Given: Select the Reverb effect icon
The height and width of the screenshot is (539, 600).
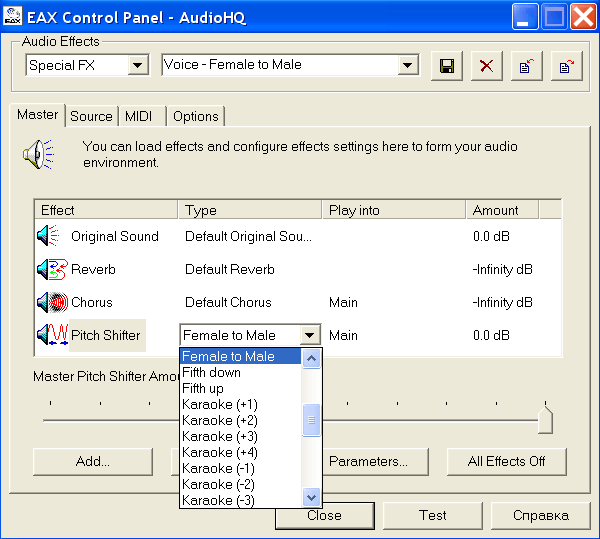Looking at the screenshot, I should [48, 270].
